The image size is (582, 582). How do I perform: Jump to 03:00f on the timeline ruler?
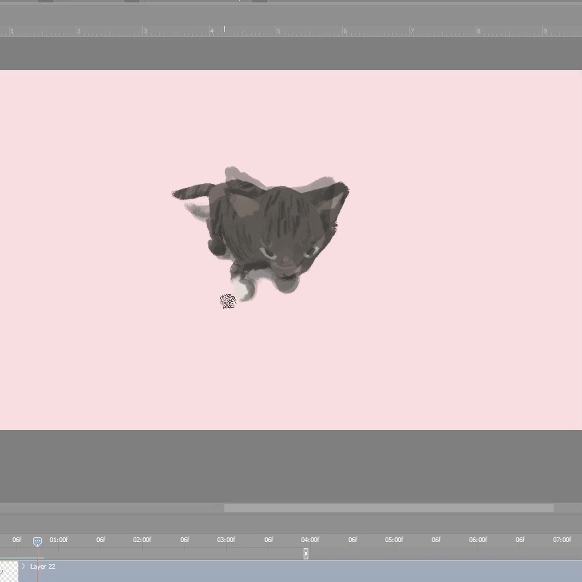point(226,539)
